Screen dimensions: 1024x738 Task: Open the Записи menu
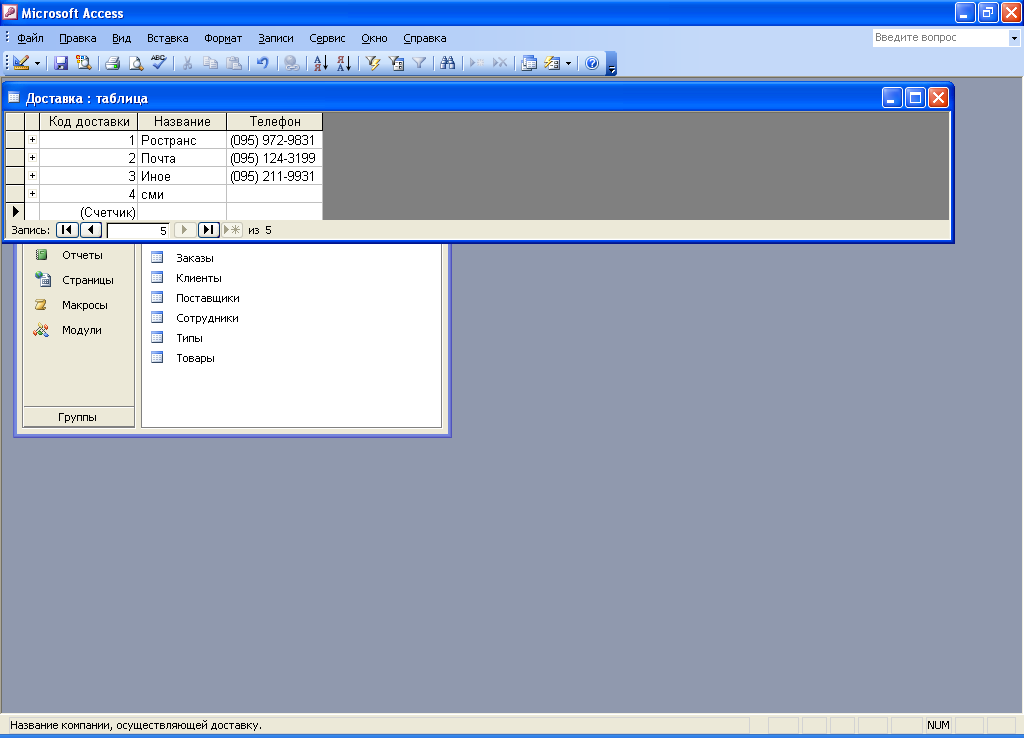point(276,38)
